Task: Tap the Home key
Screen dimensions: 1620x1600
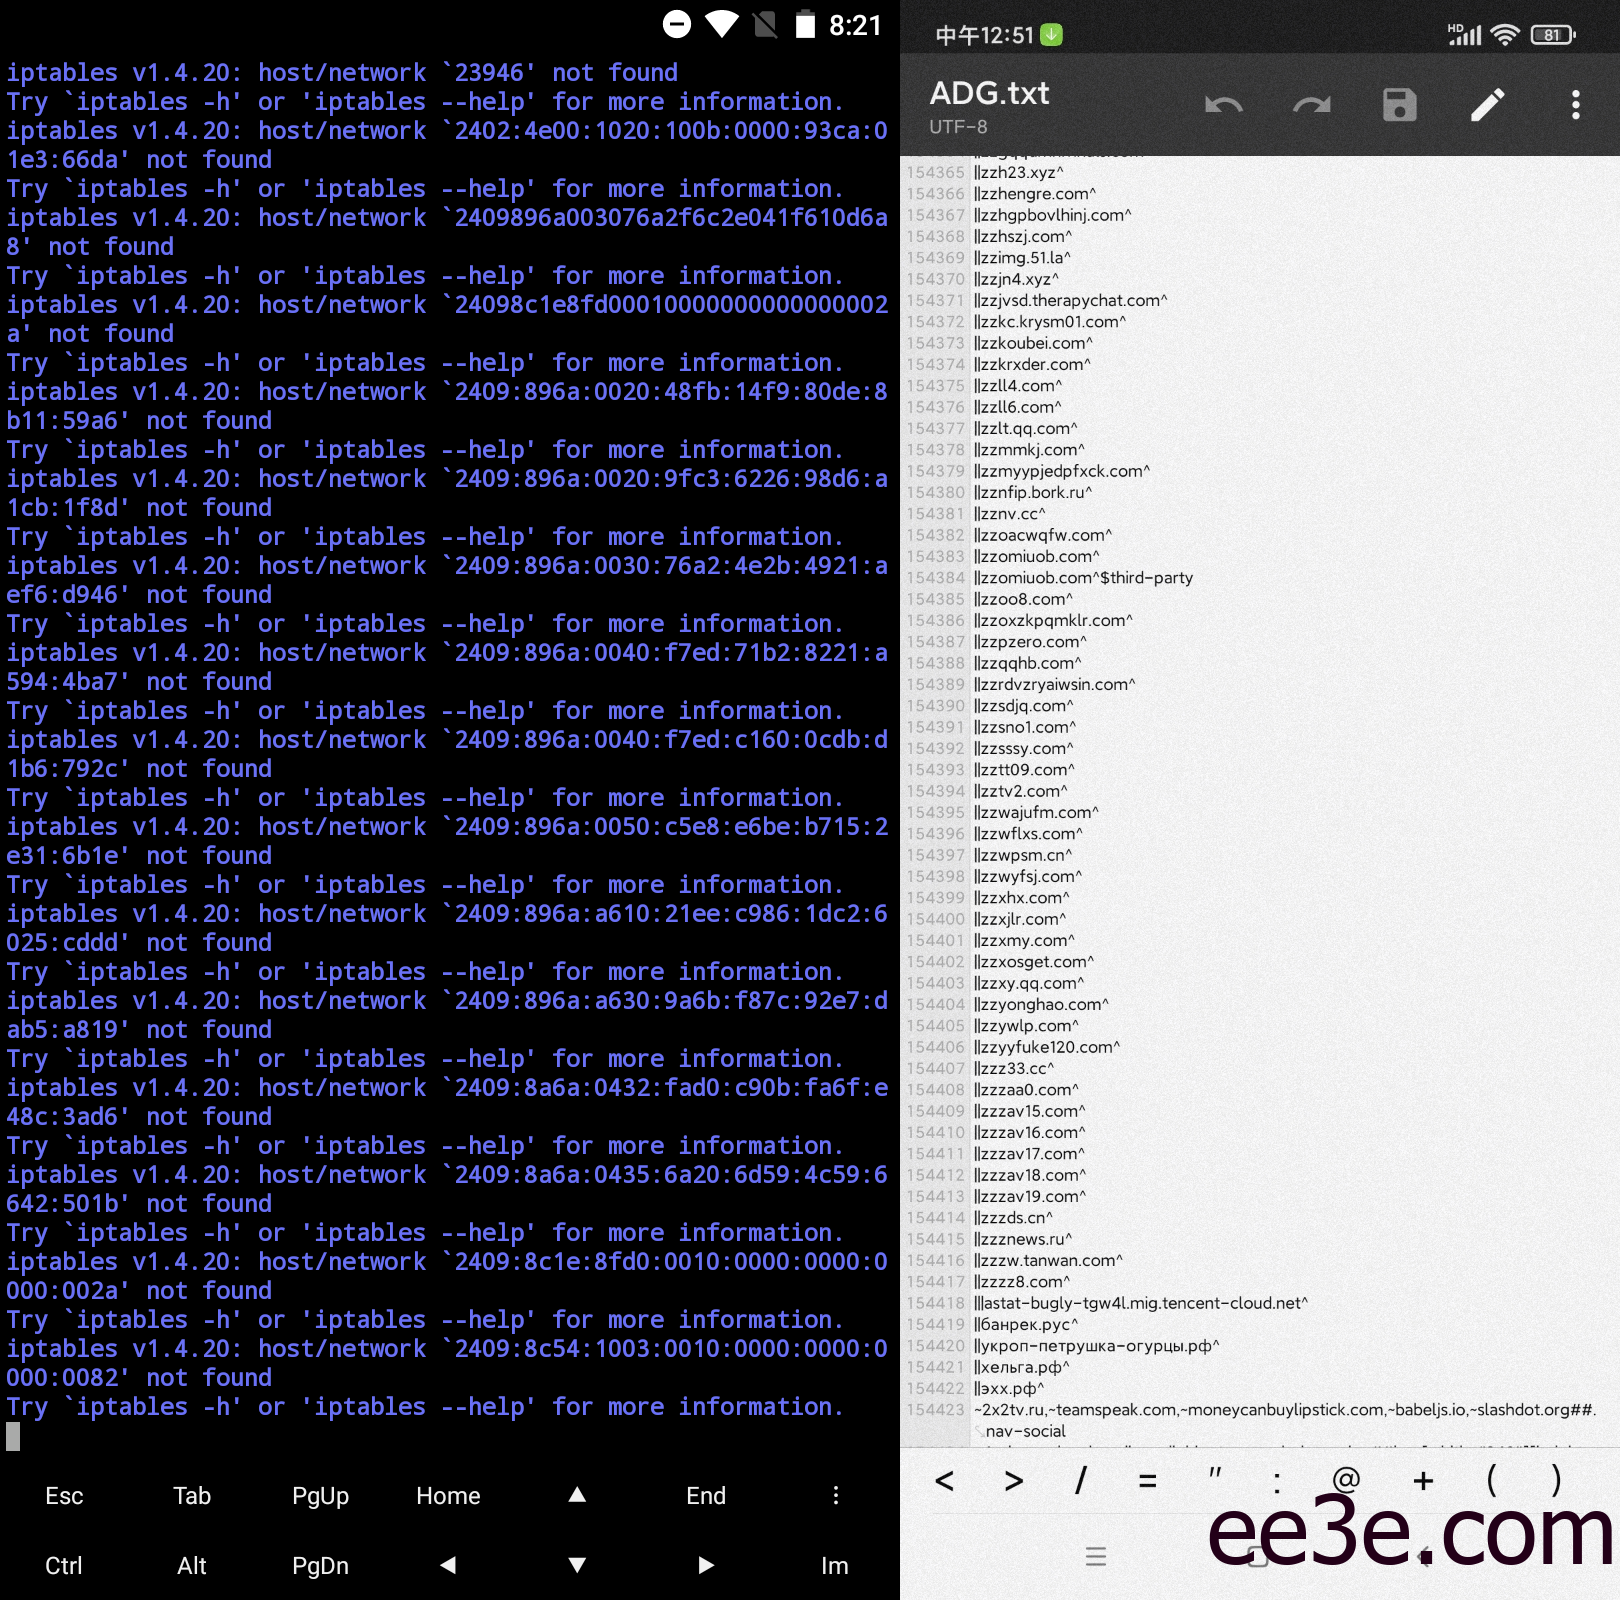Action: point(448,1495)
